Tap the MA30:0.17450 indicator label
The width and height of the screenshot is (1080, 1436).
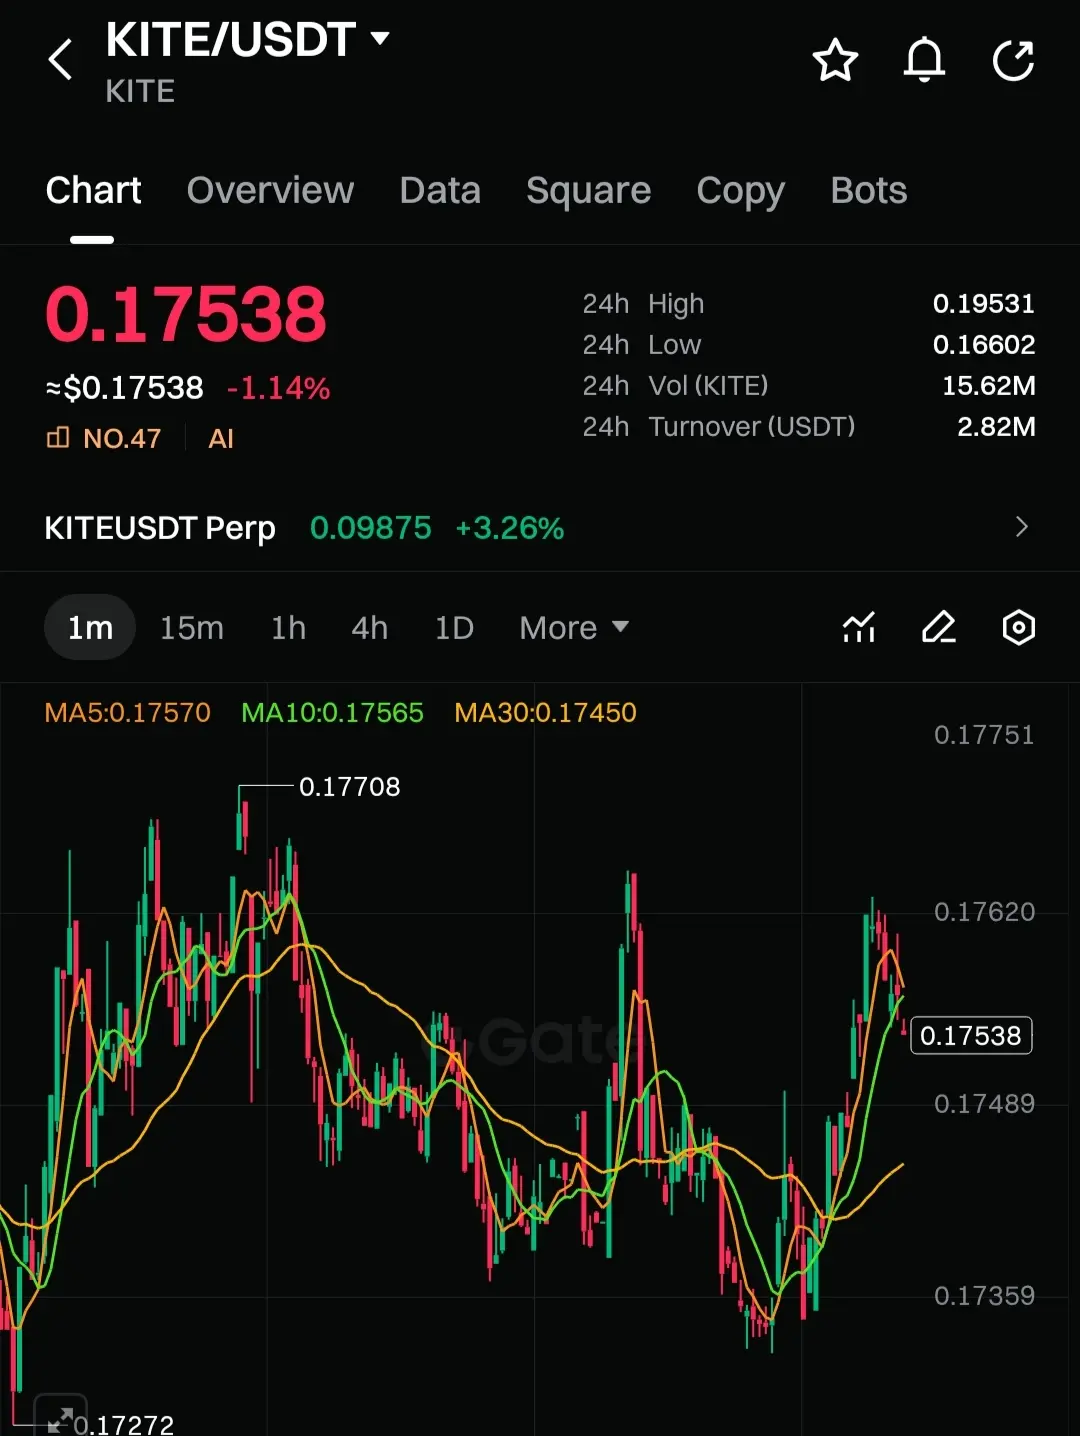[x=545, y=712]
